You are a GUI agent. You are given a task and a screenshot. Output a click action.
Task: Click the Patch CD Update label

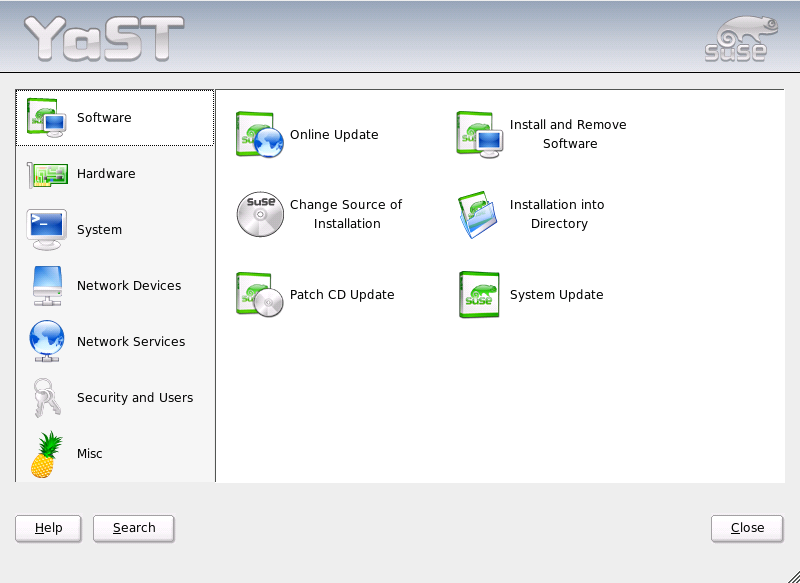(x=342, y=294)
